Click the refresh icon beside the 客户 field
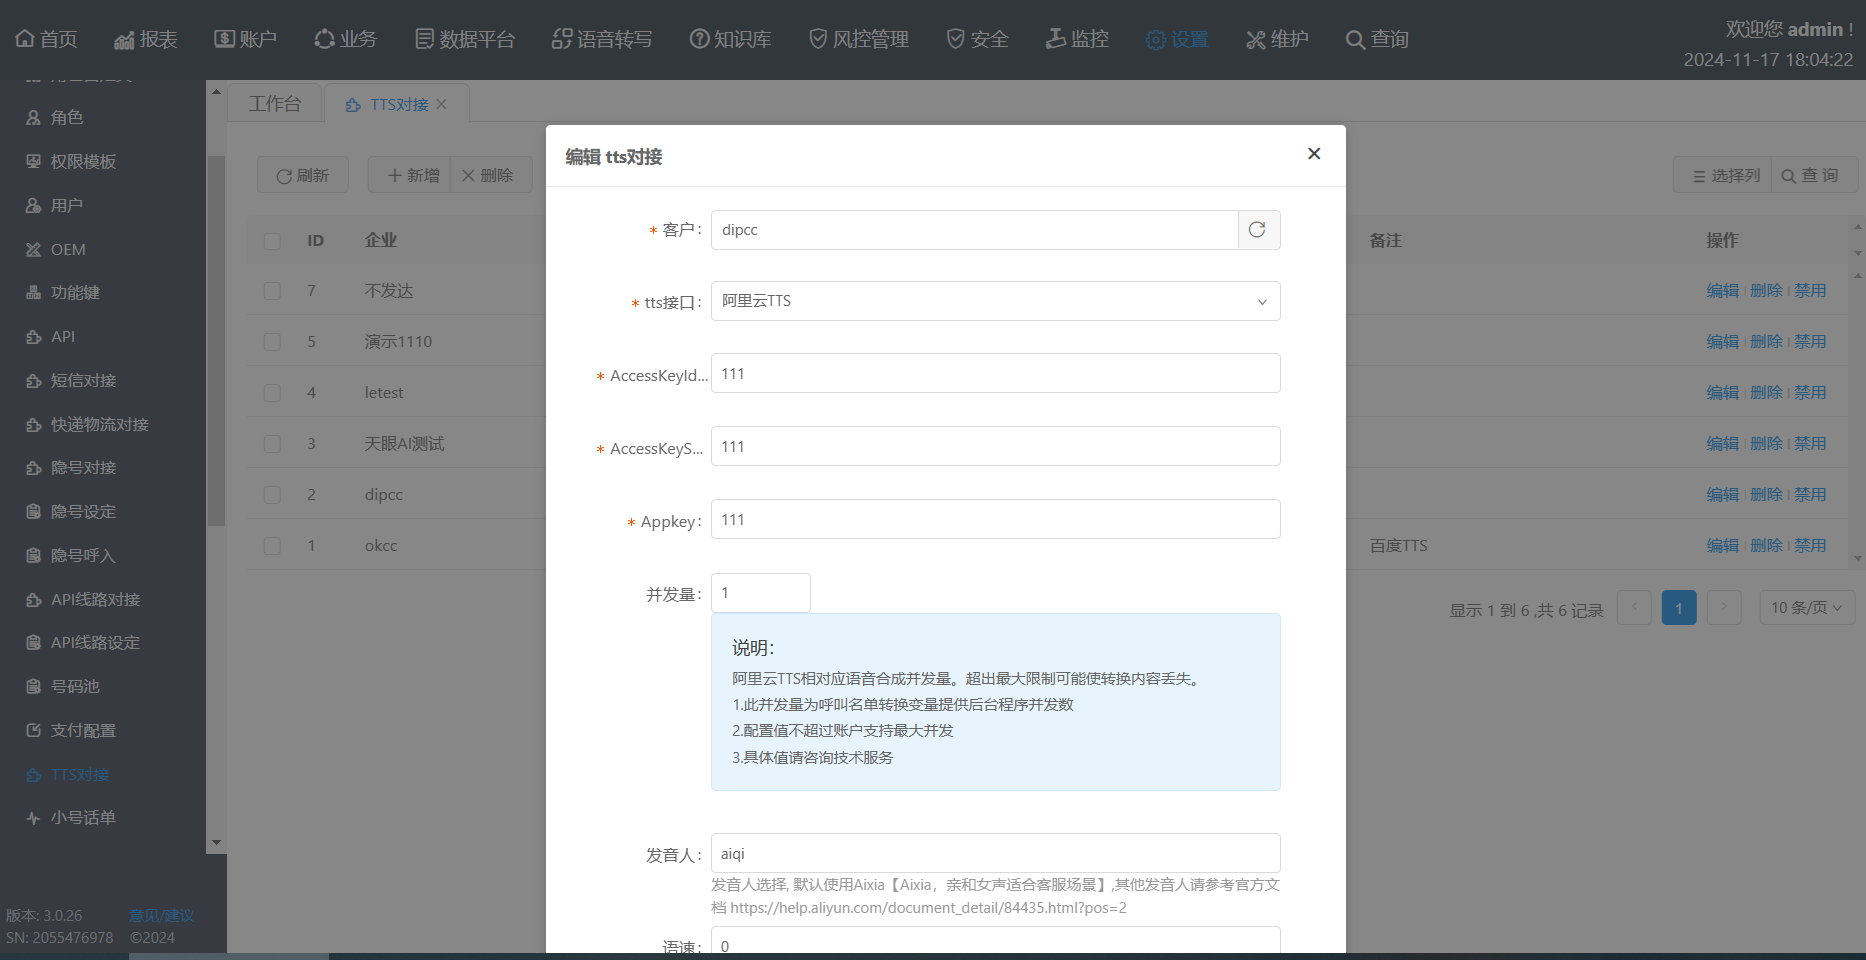The height and width of the screenshot is (960, 1866). click(1258, 230)
